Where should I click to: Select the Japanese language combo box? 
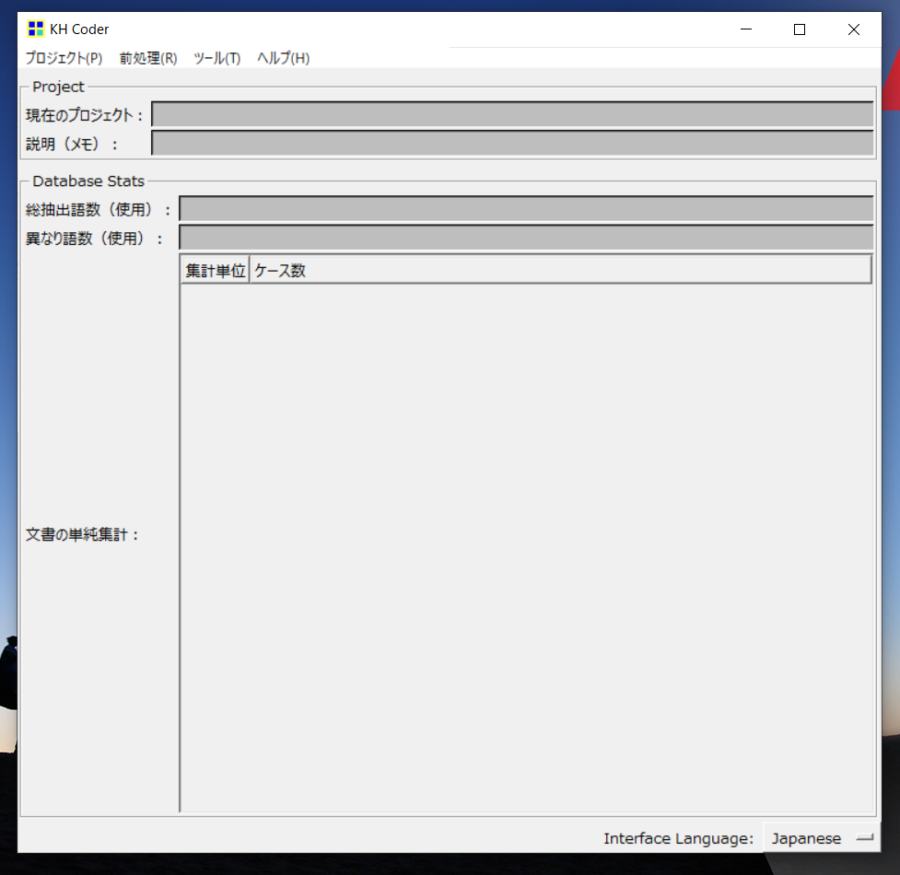pos(806,838)
